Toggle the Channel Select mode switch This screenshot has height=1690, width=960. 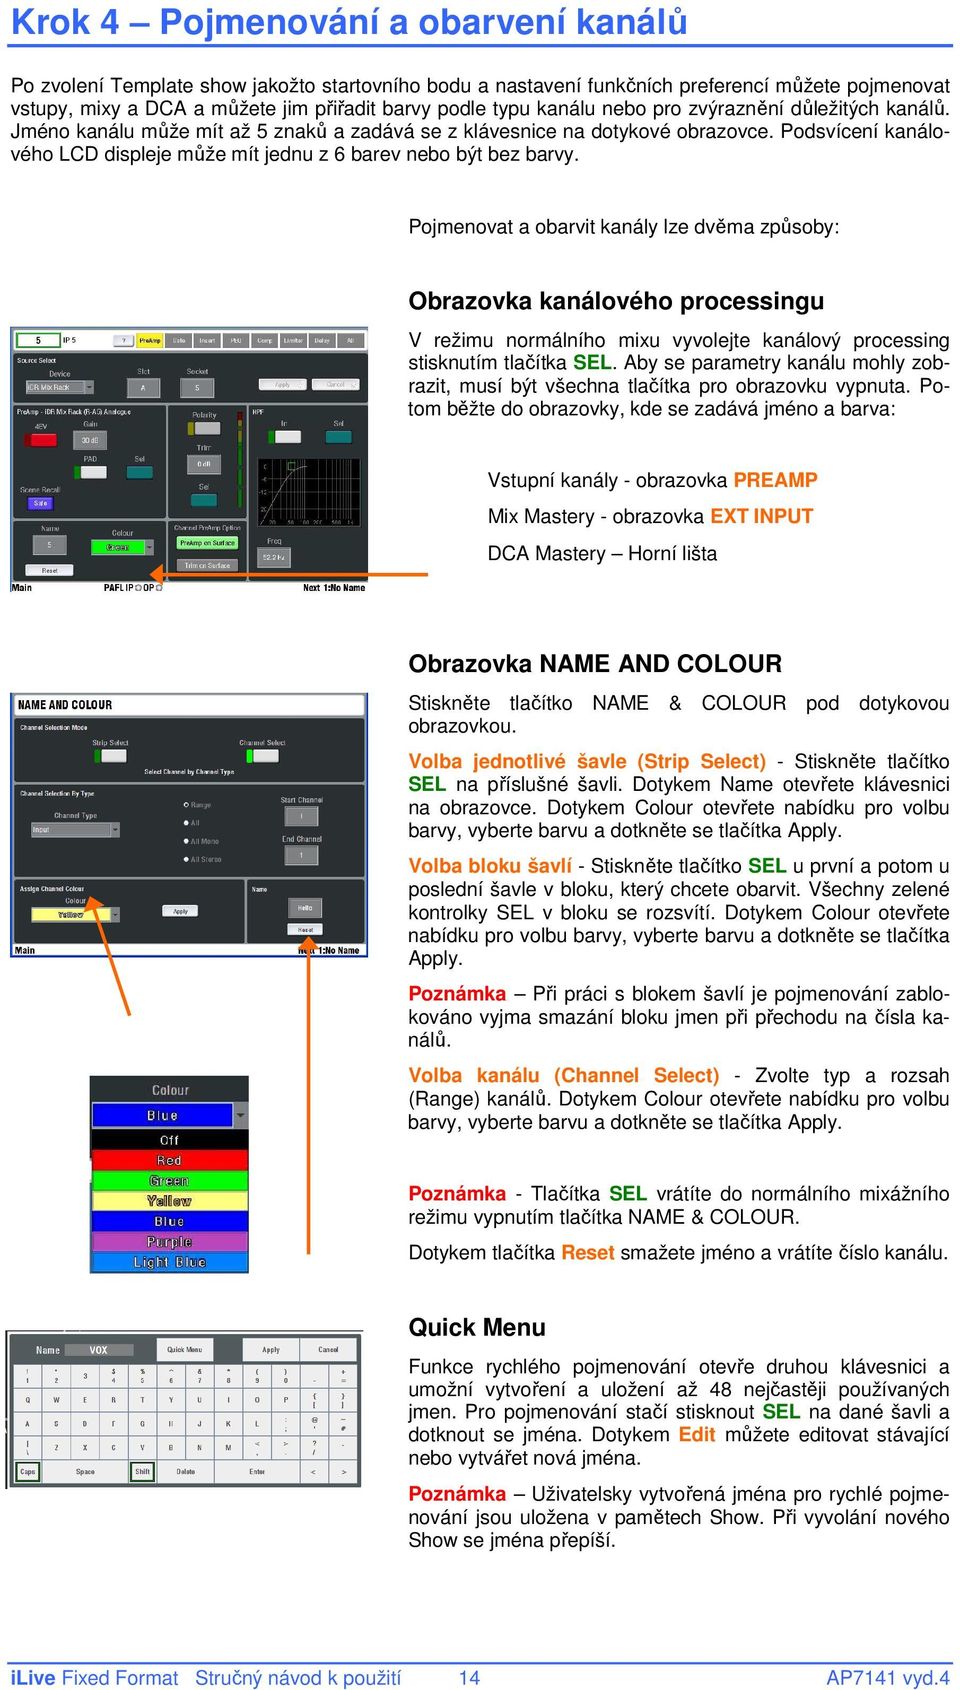pos(262,756)
